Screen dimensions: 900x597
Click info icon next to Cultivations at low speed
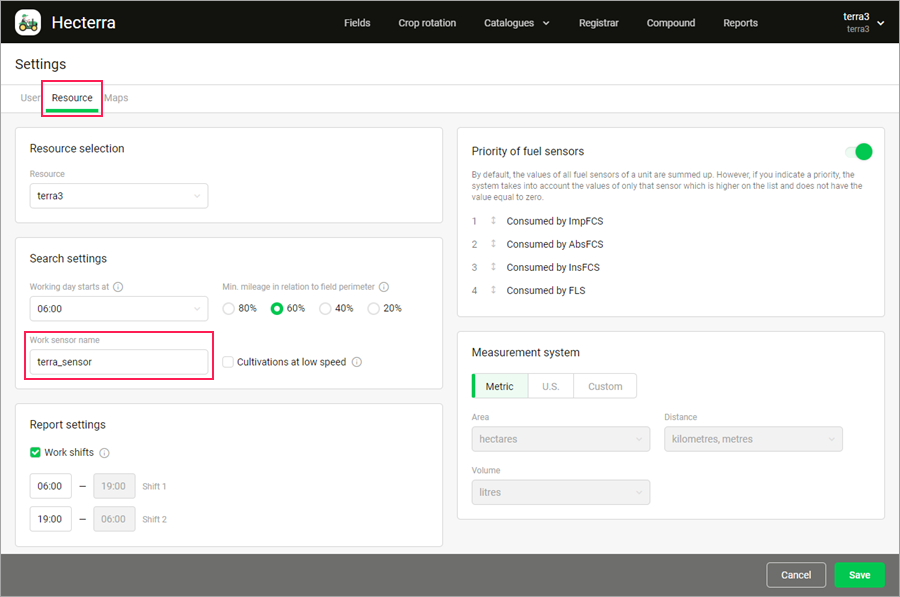tap(357, 362)
